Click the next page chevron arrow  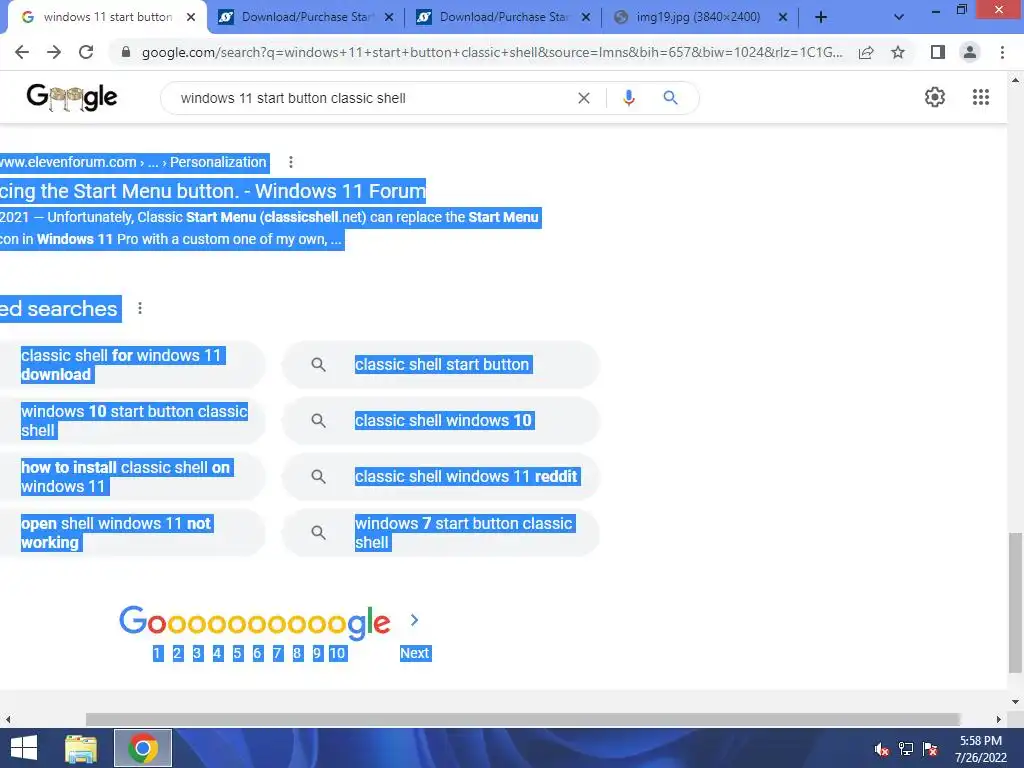(x=414, y=620)
